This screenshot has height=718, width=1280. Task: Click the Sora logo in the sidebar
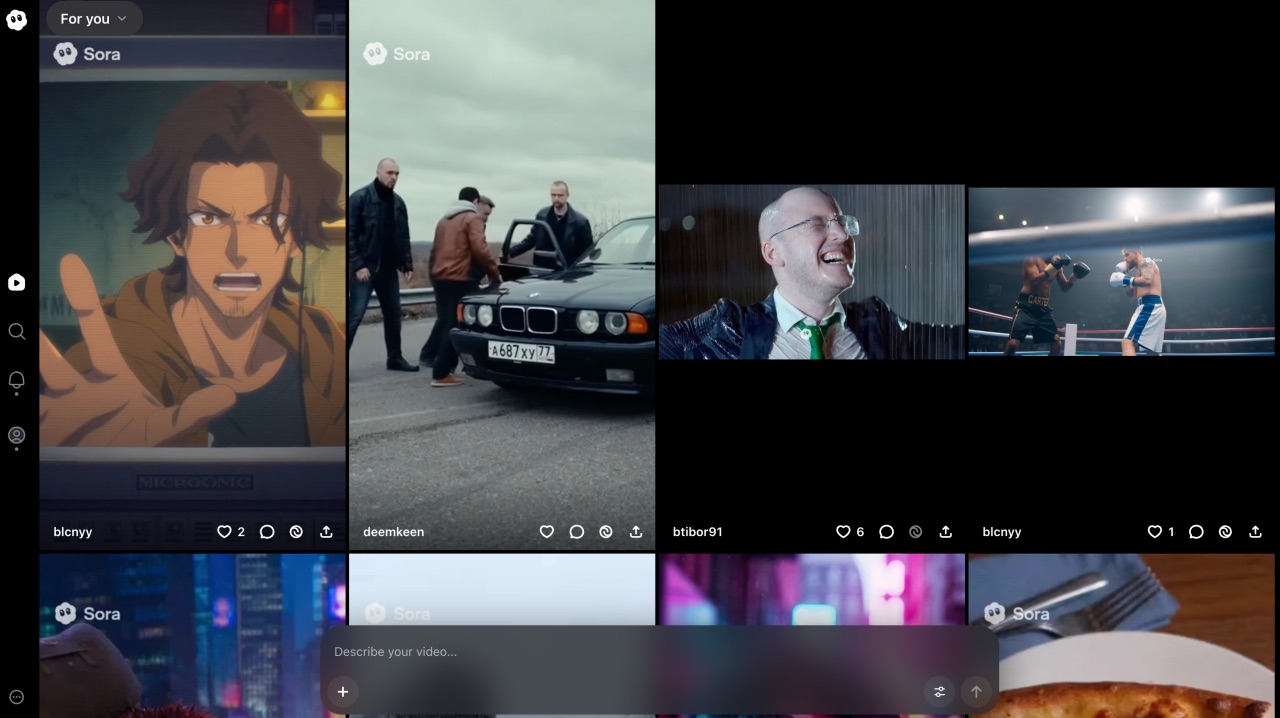click(x=16, y=19)
